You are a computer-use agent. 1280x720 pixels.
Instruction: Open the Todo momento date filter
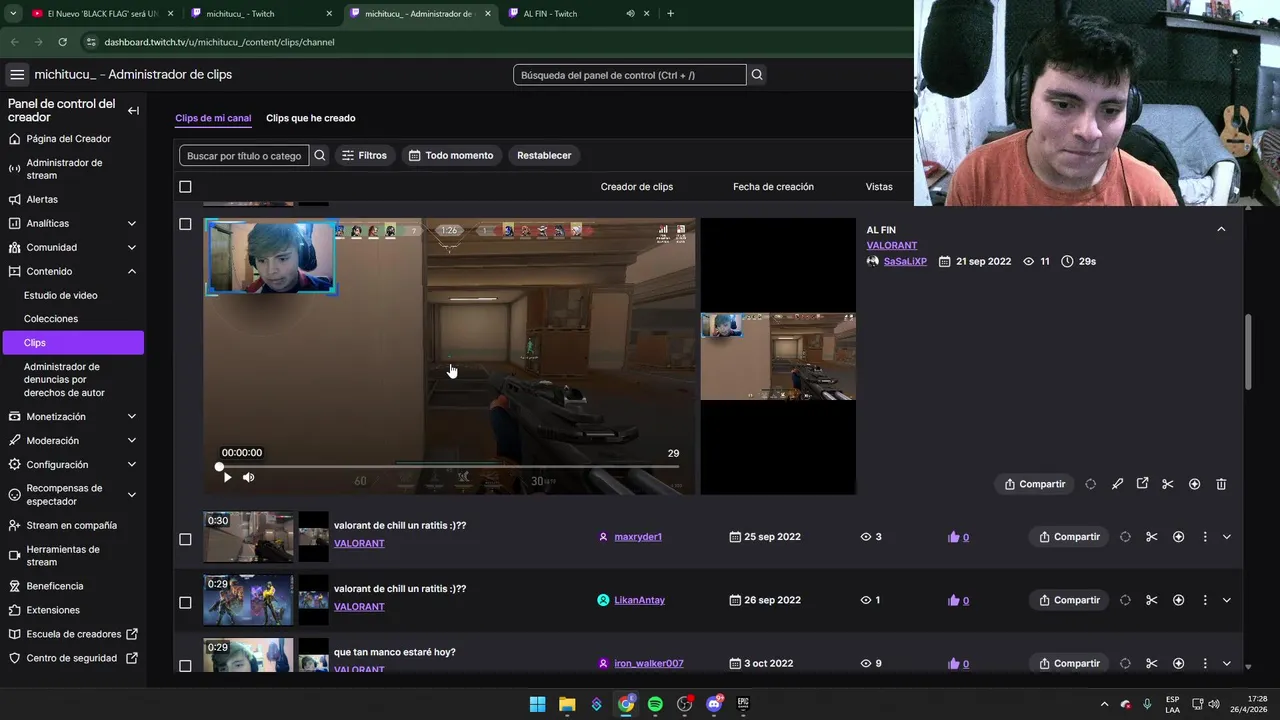pyautogui.click(x=451, y=155)
